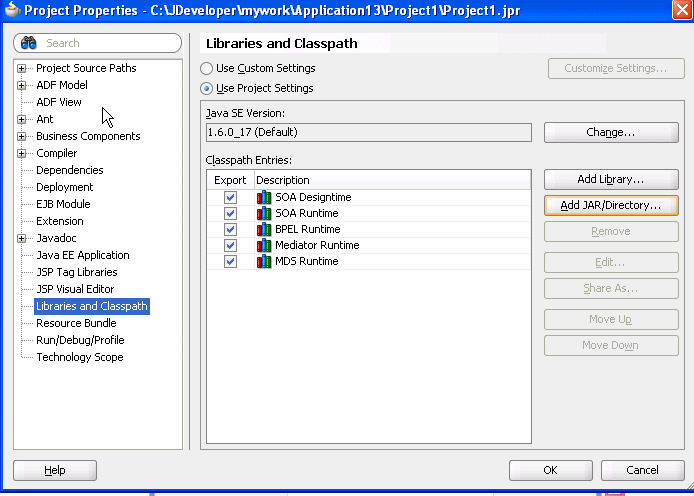
Task: Select EJB Module in the tree
Action: (x=63, y=204)
